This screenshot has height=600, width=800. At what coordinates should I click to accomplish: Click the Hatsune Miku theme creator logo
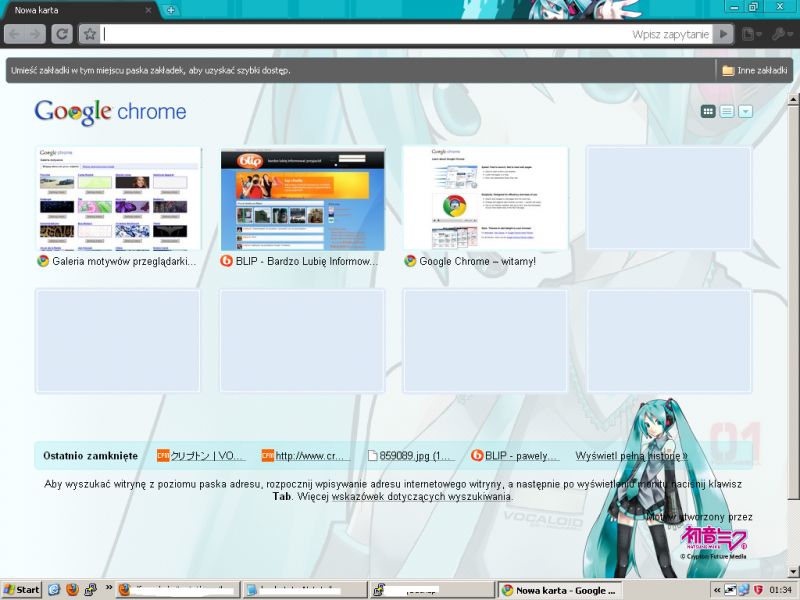pos(713,542)
